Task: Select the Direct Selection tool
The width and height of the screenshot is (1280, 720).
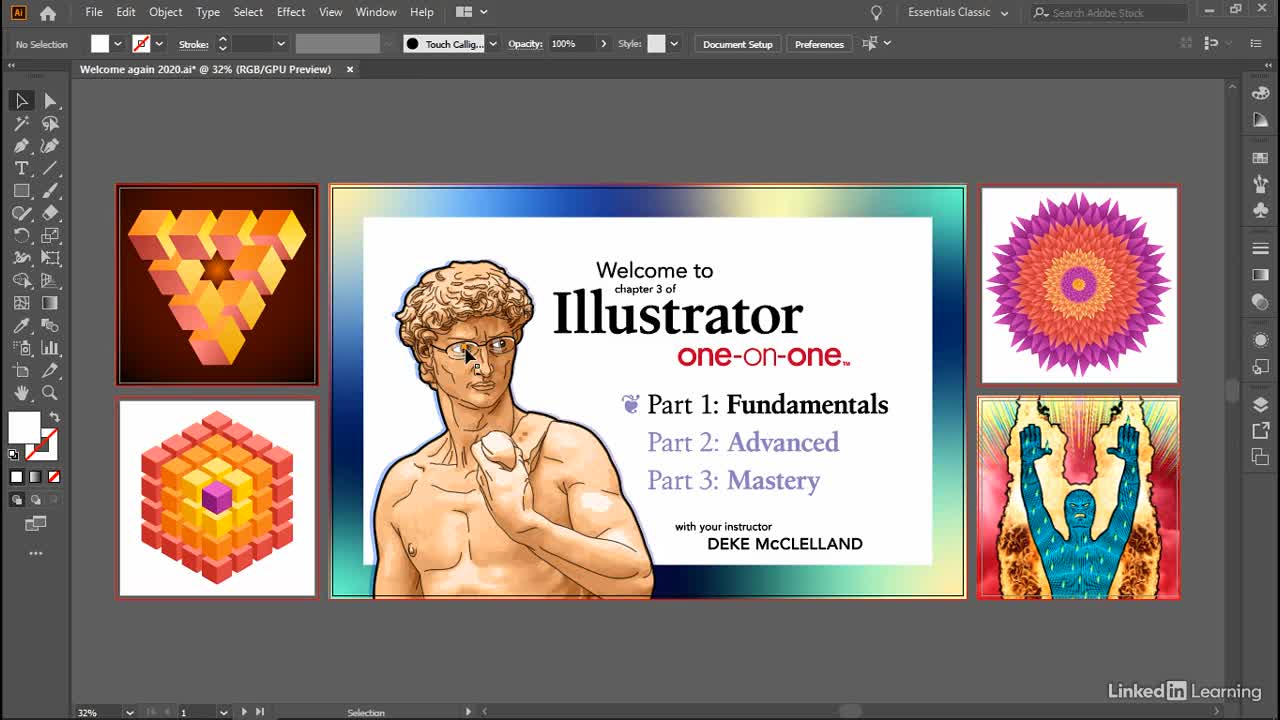Action: point(50,101)
